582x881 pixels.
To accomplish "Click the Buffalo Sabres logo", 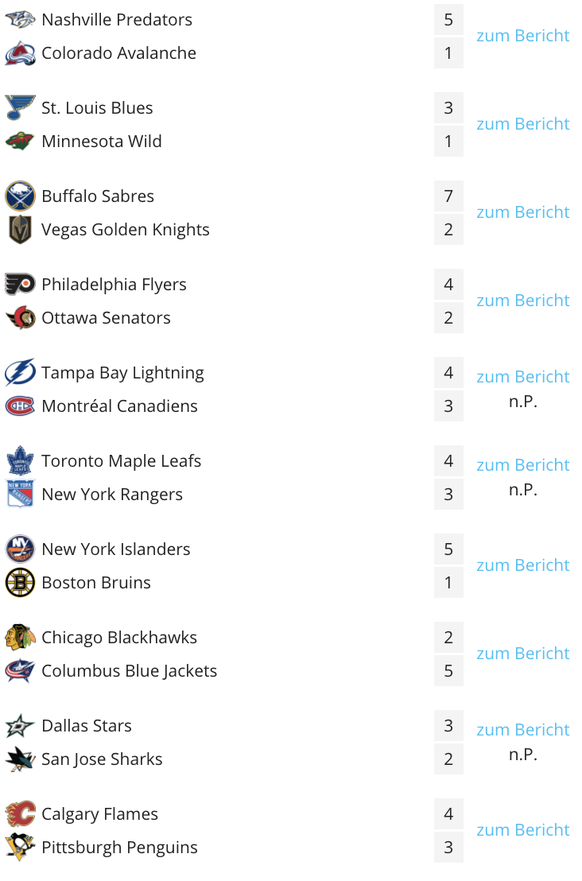I will coord(20,196).
